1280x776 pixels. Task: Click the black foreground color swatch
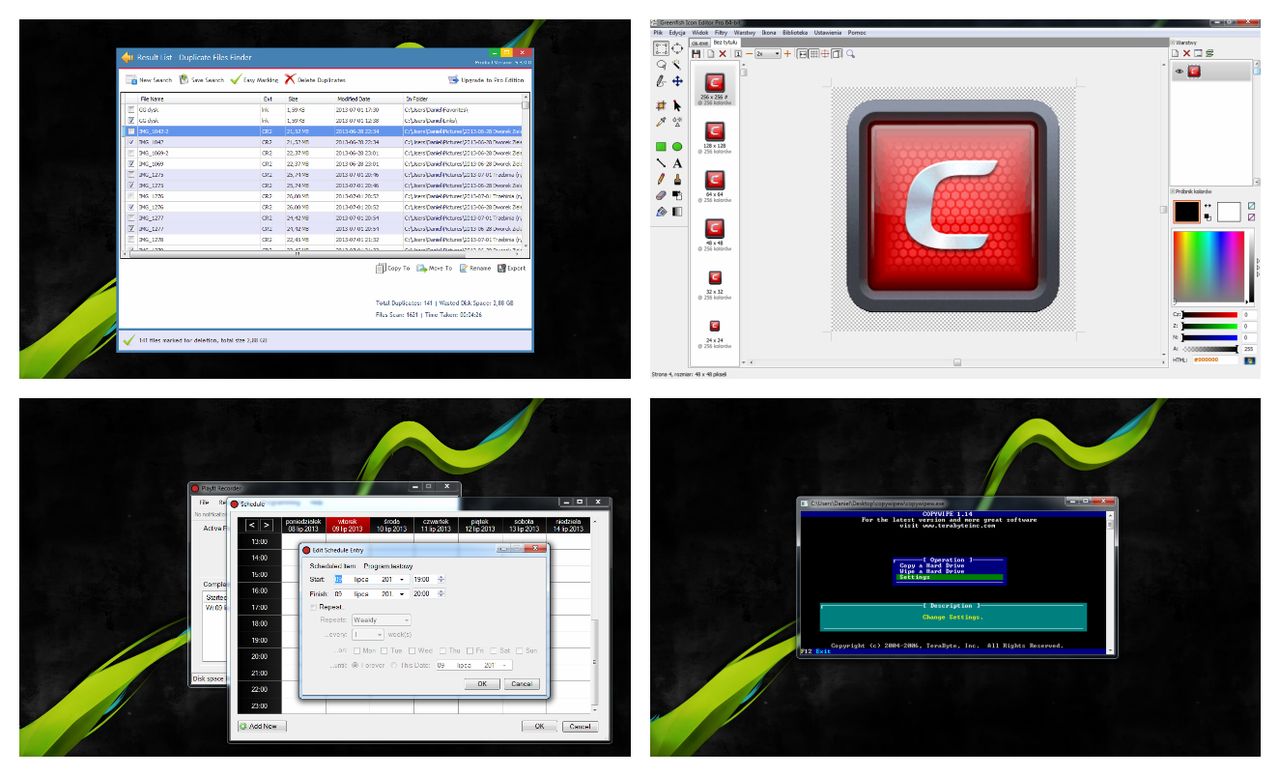pos(1187,211)
